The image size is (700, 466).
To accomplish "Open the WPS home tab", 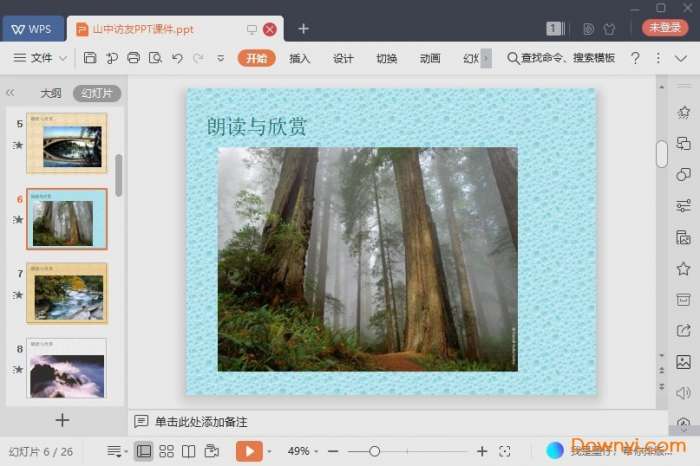I will pyautogui.click(x=32, y=29).
